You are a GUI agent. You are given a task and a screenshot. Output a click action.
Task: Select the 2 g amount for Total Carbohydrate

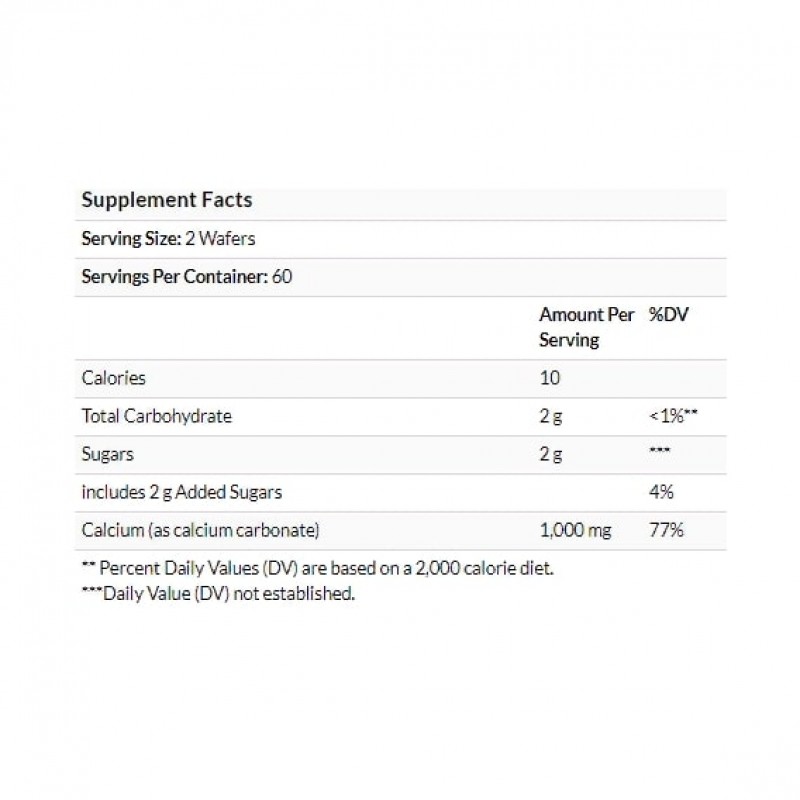pyautogui.click(x=550, y=416)
